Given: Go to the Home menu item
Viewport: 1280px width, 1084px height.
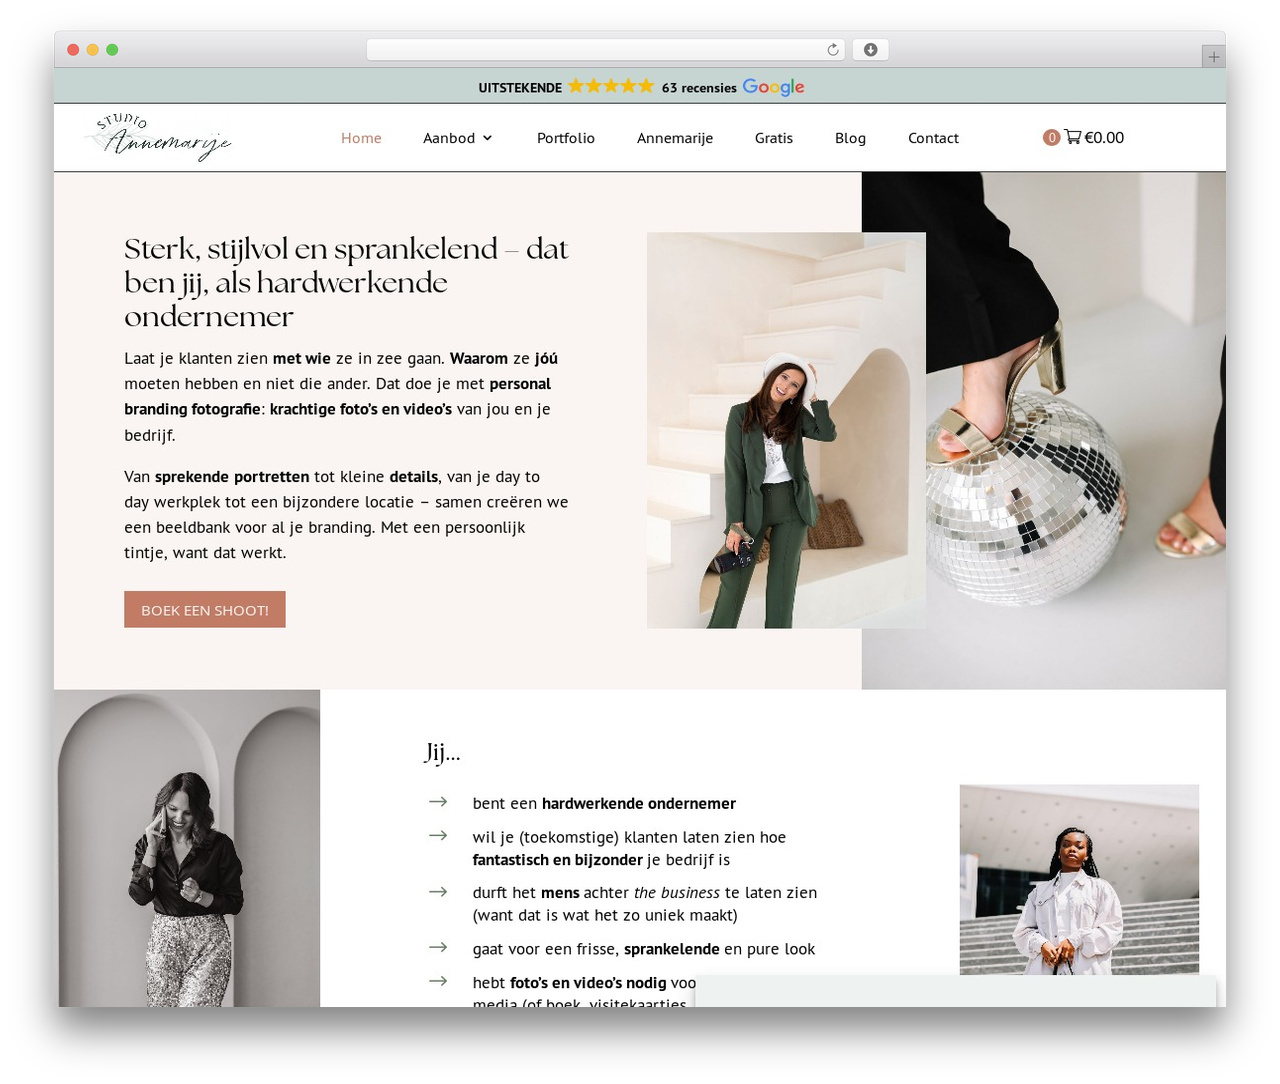Looking at the screenshot, I should [x=361, y=138].
